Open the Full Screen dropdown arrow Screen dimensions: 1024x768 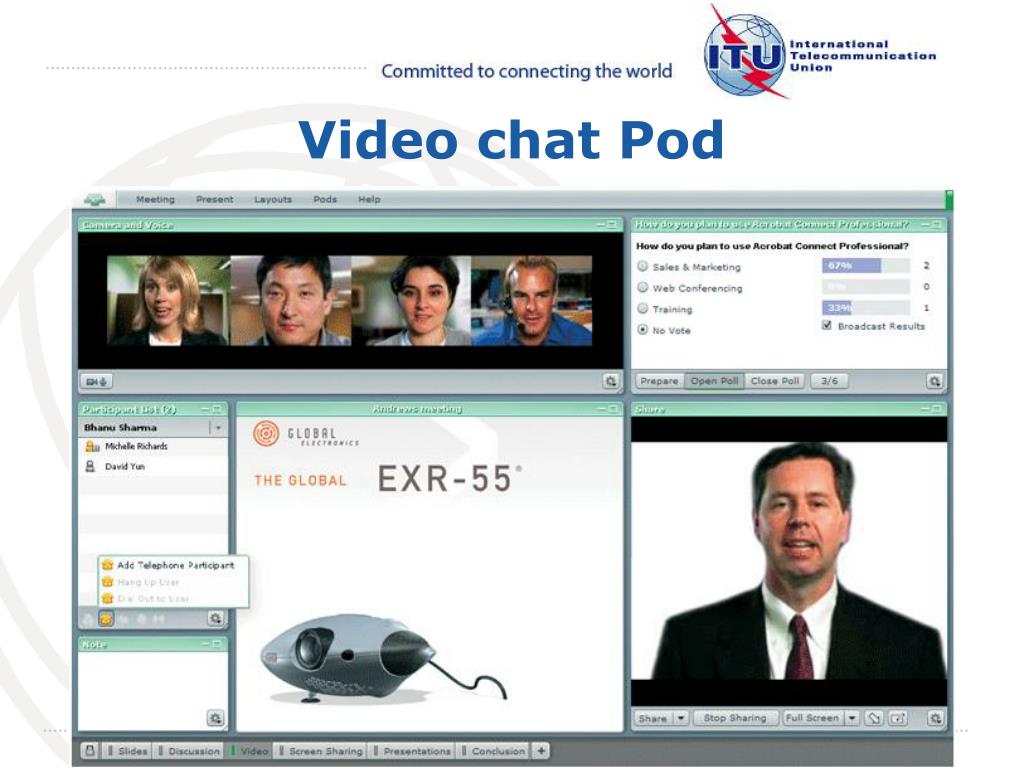pos(852,718)
